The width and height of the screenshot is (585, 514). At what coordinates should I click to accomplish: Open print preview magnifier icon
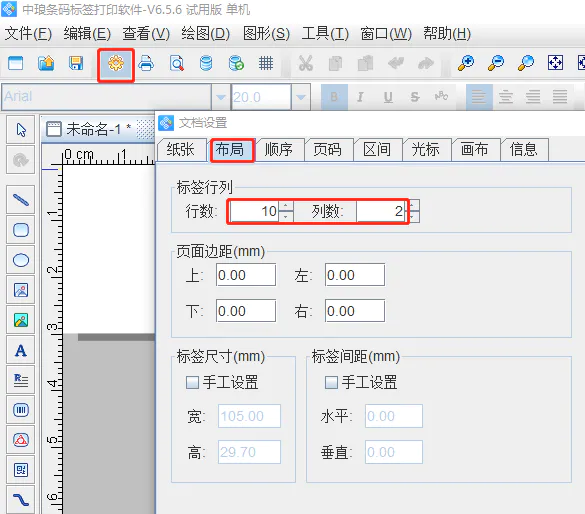[176, 63]
